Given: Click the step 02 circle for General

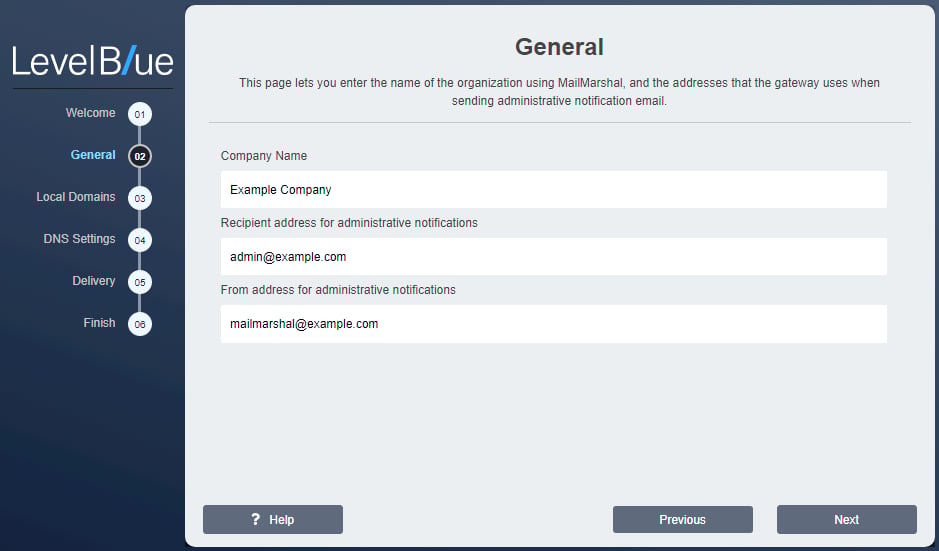Looking at the screenshot, I should (x=140, y=156).
